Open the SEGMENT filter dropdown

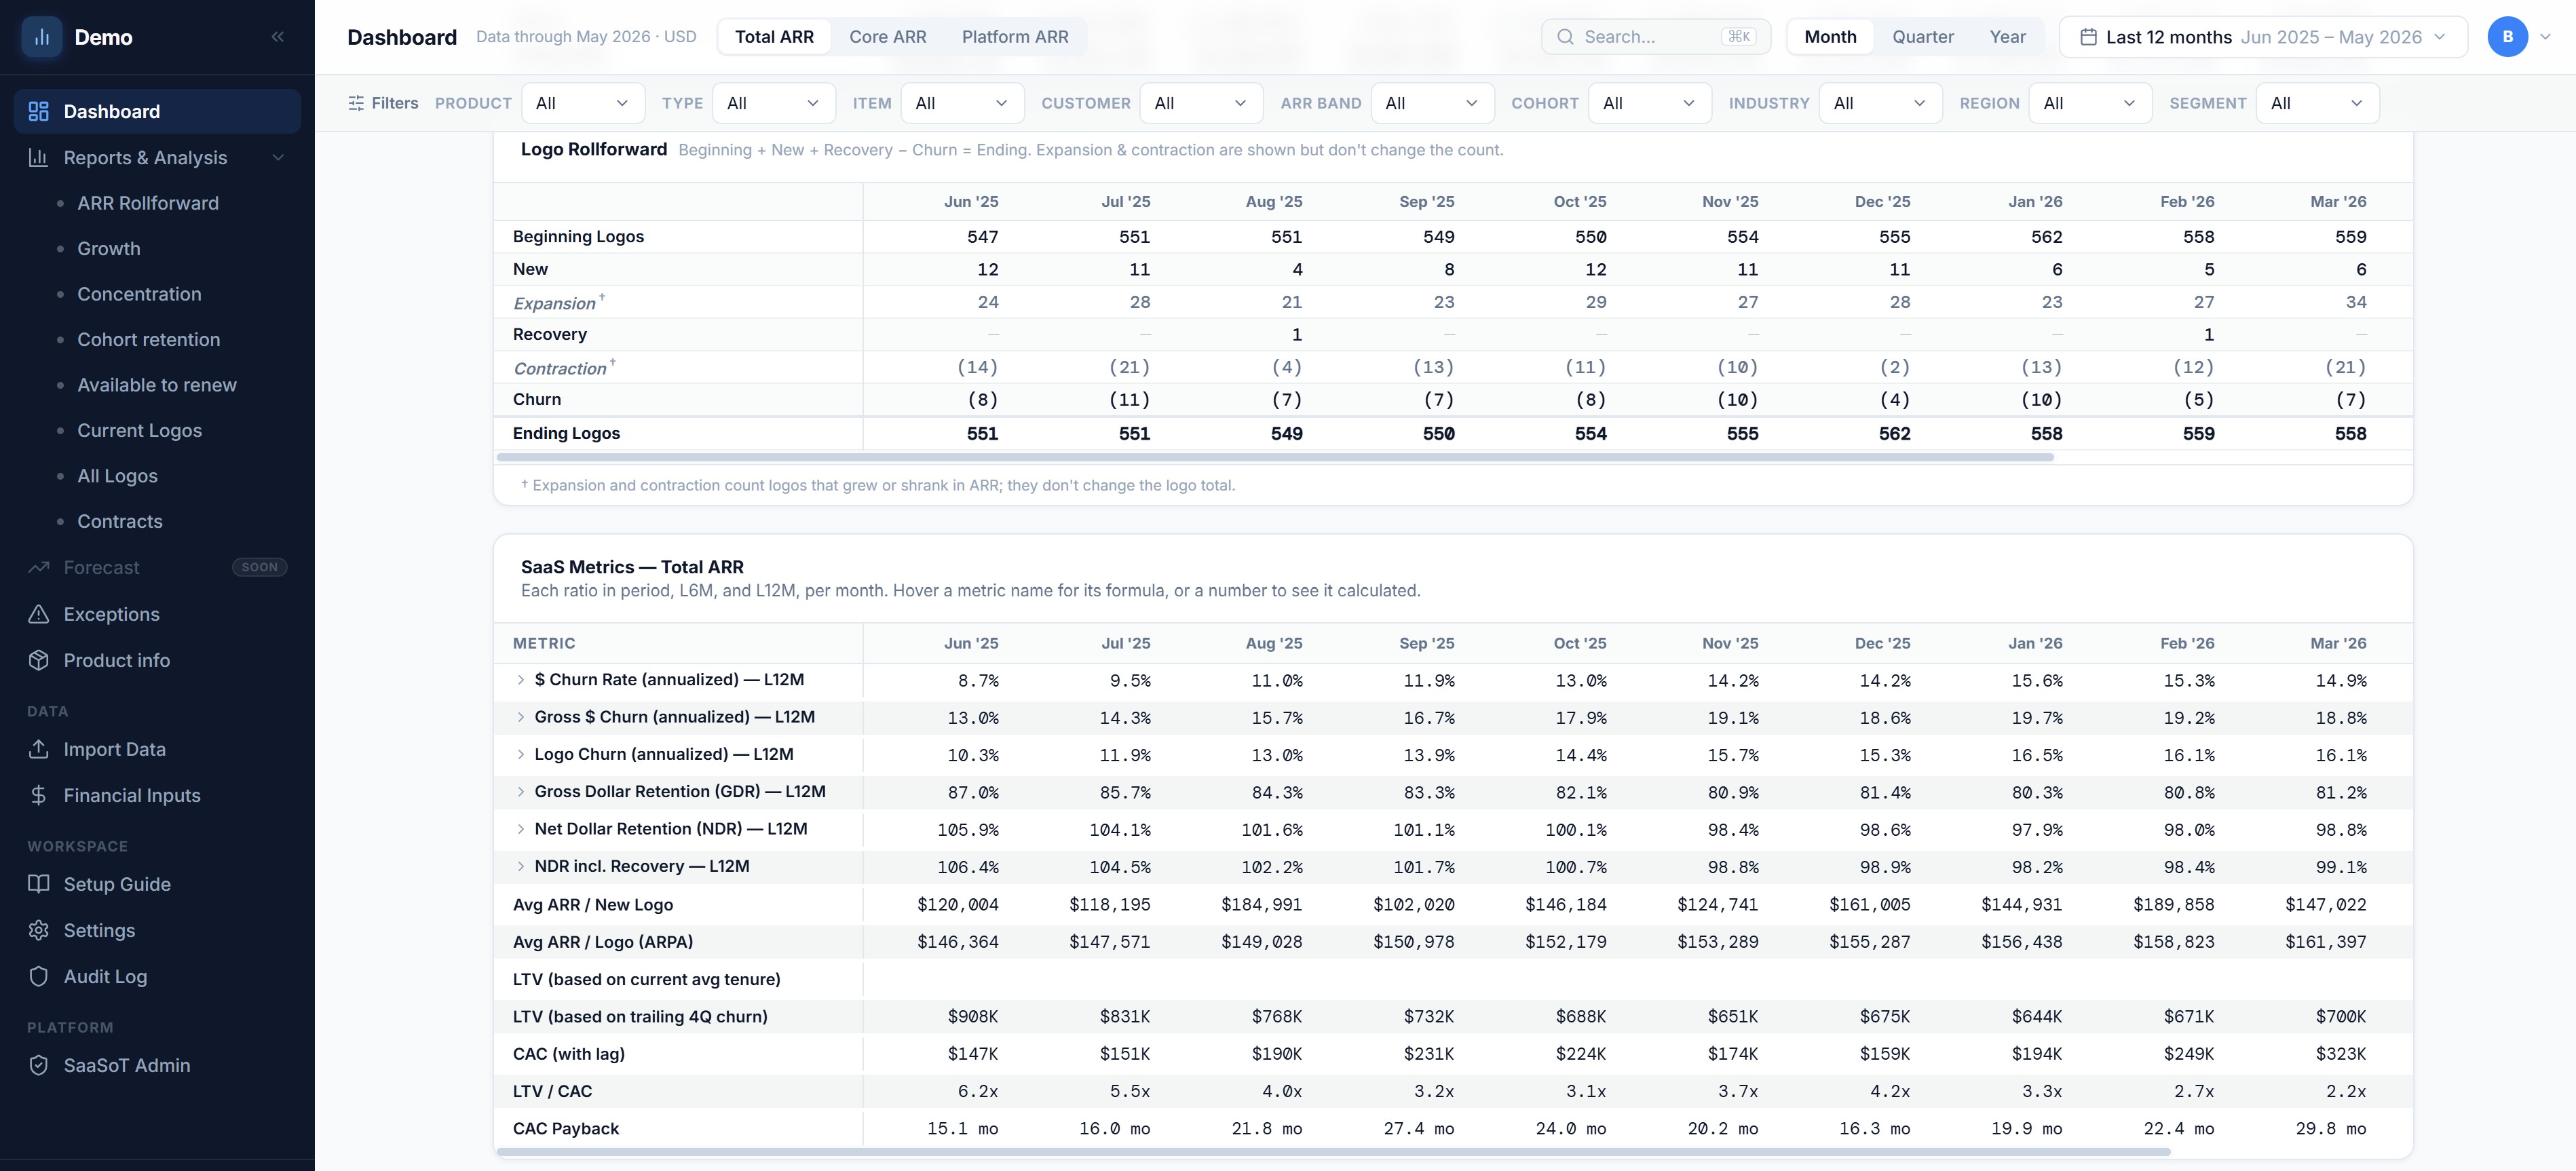point(2317,103)
